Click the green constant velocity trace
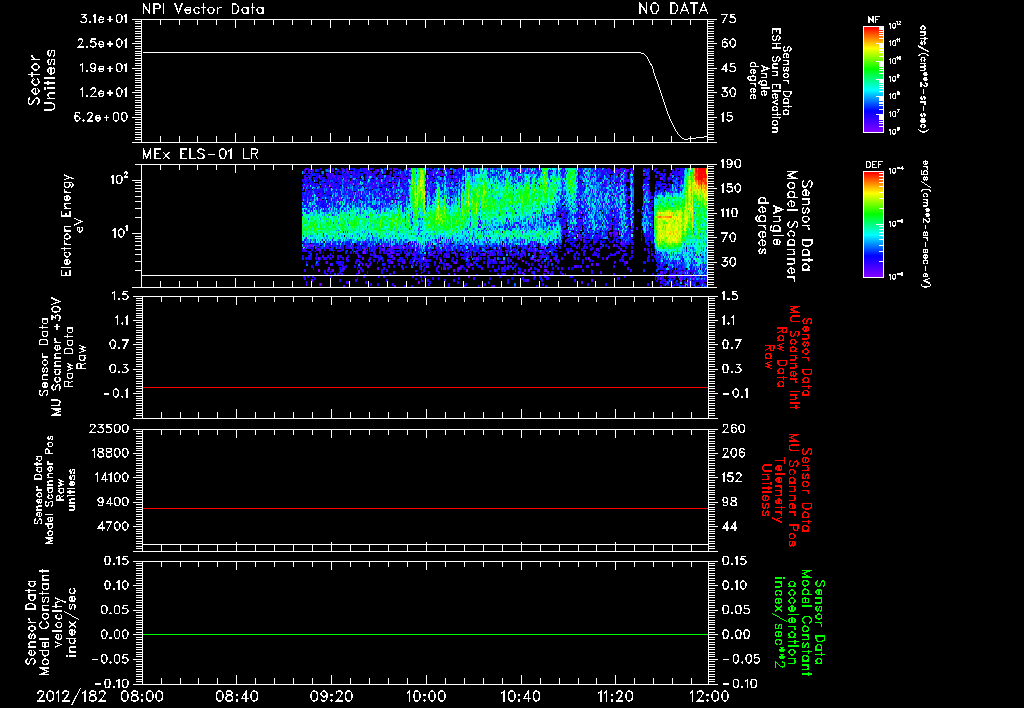The width and height of the screenshot is (1024, 708). [424, 634]
